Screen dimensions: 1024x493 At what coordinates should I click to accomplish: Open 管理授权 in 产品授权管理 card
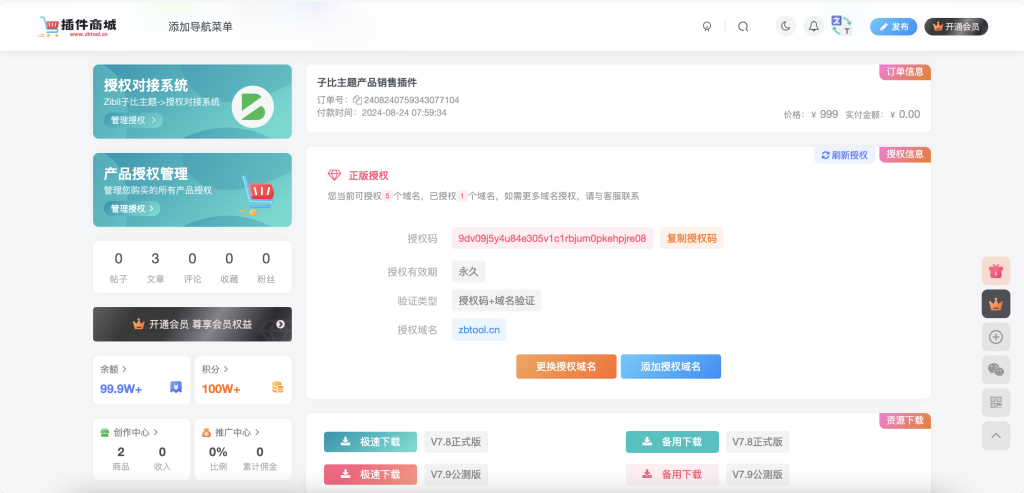(x=133, y=208)
